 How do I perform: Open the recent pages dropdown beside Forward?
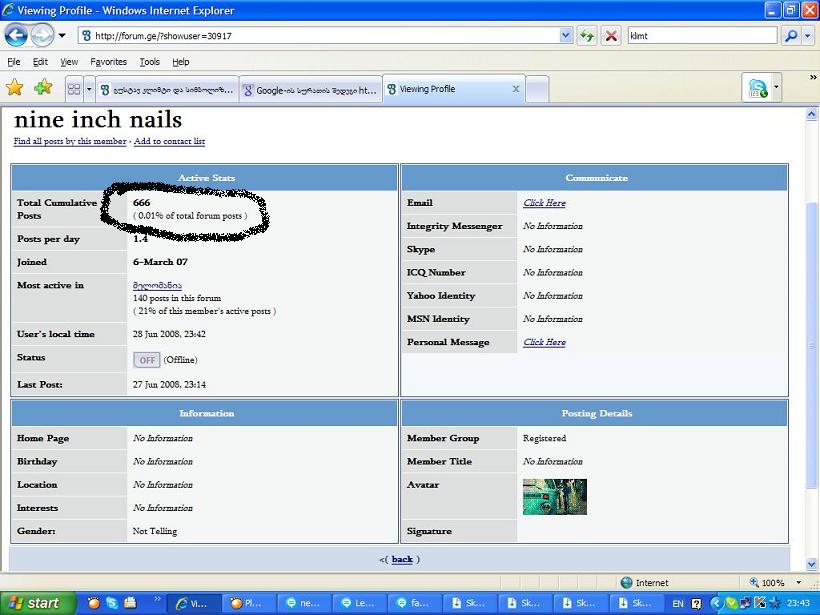click(62, 36)
